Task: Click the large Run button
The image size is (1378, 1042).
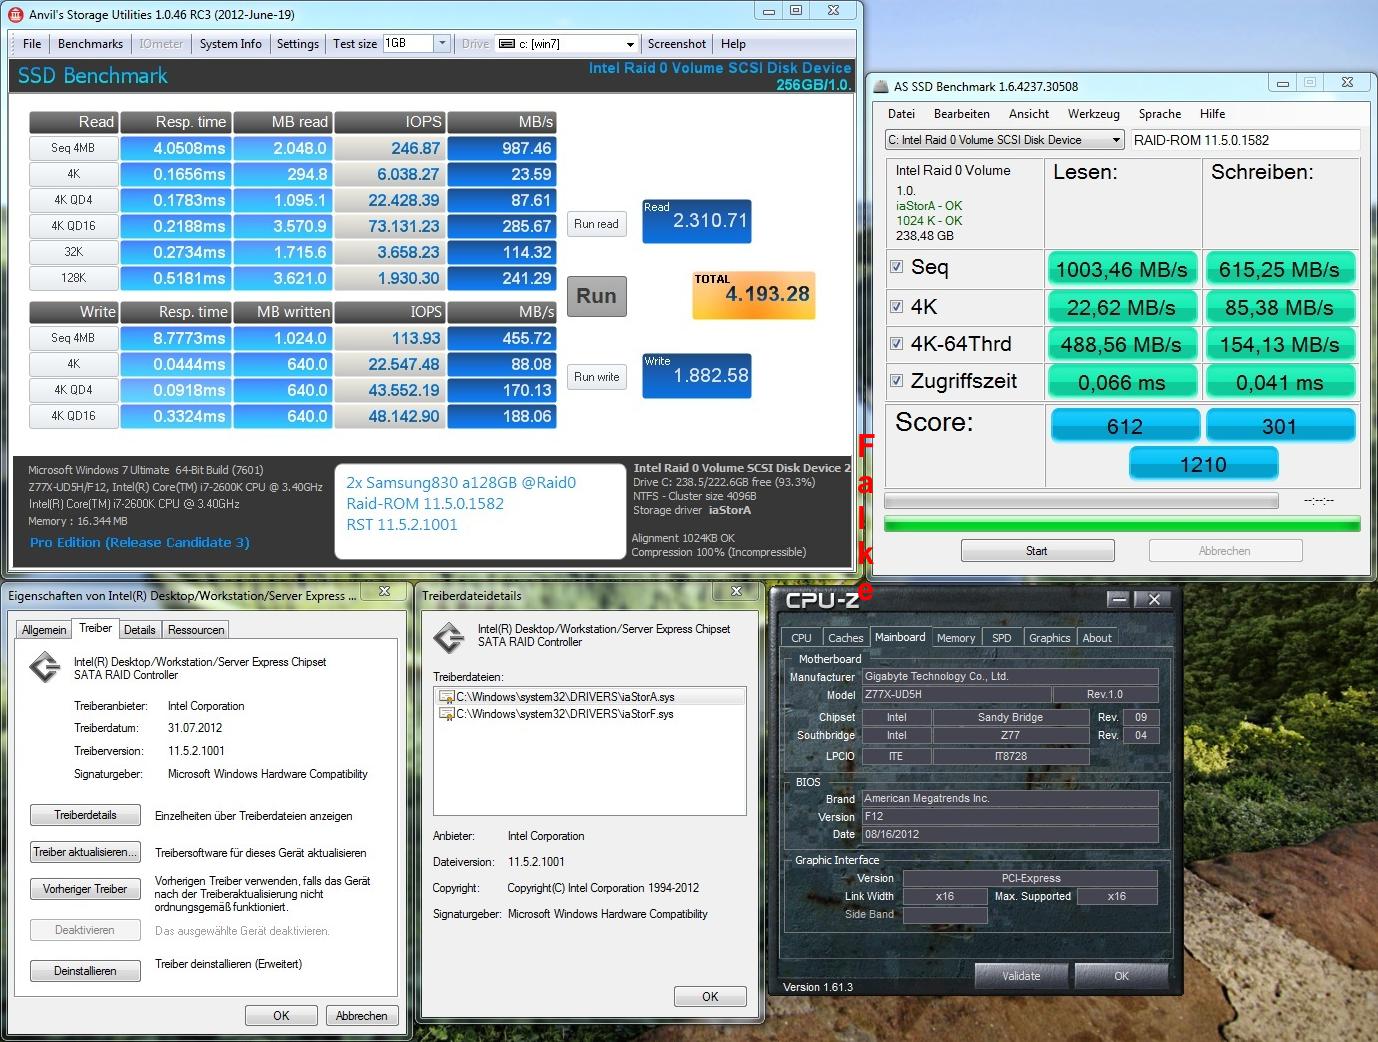Action: [596, 296]
